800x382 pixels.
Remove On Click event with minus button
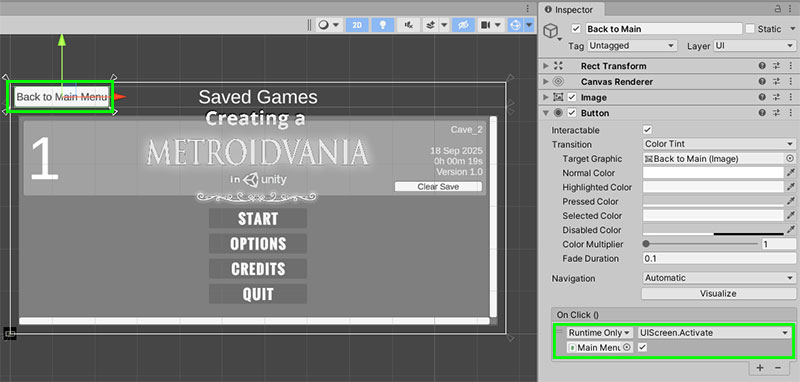pos(778,367)
